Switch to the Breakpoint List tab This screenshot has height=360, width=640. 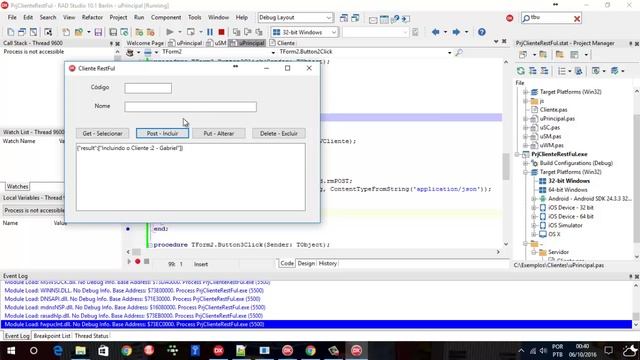52,336
